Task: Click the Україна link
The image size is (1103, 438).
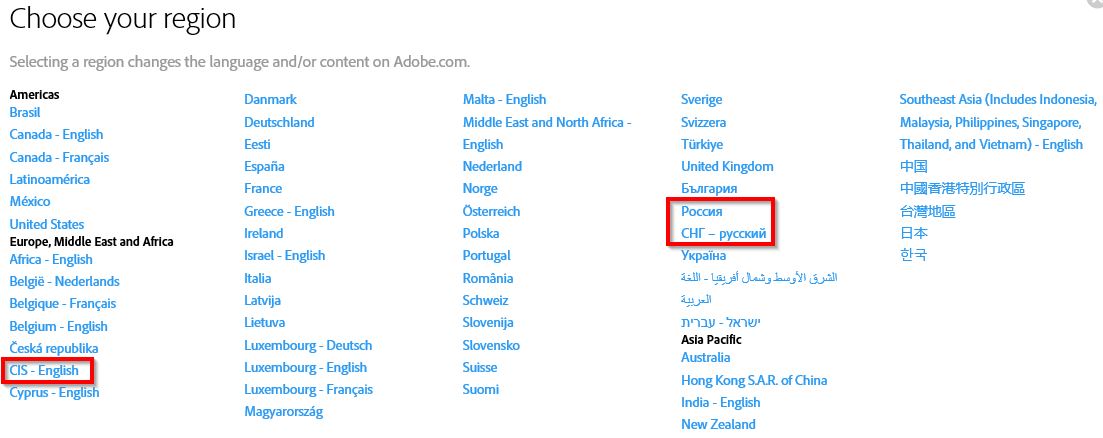Action: [x=704, y=256]
